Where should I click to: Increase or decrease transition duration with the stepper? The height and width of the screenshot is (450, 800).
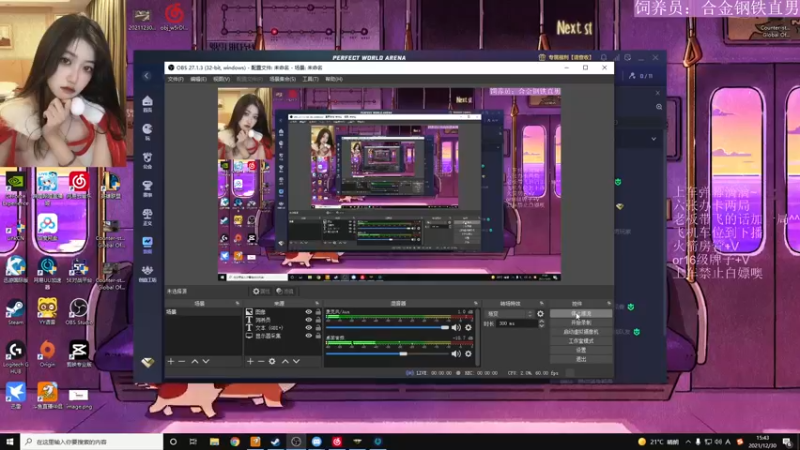pos(541,323)
